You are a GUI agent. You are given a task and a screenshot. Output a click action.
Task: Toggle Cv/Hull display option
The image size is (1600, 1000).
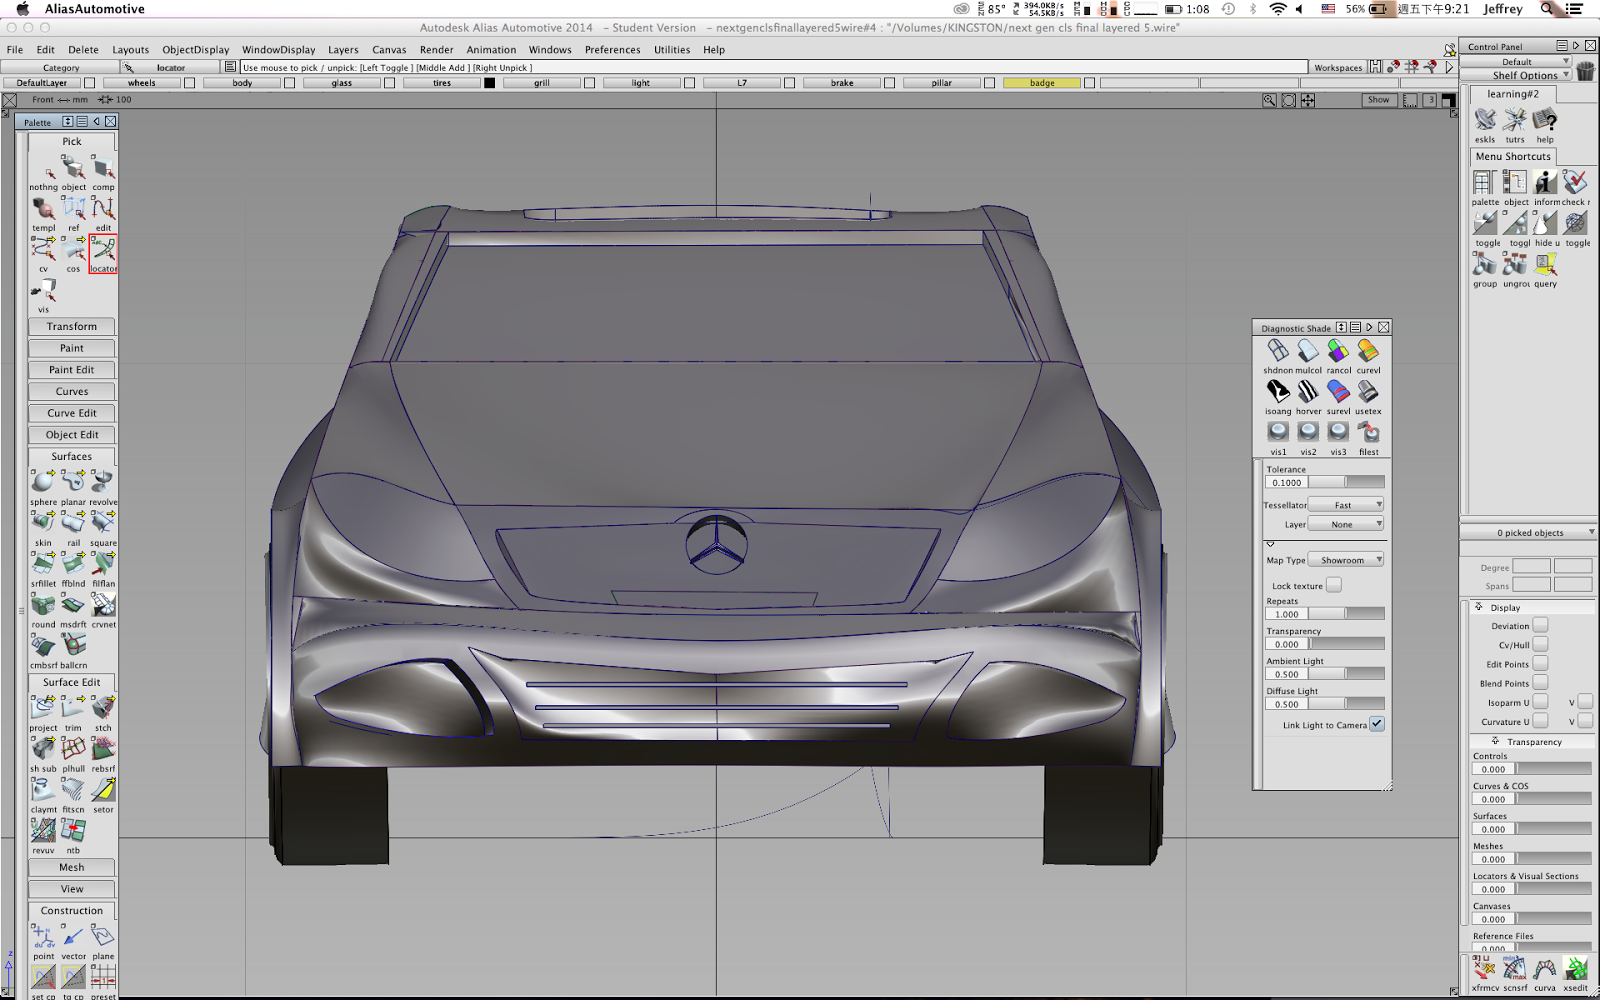1541,644
